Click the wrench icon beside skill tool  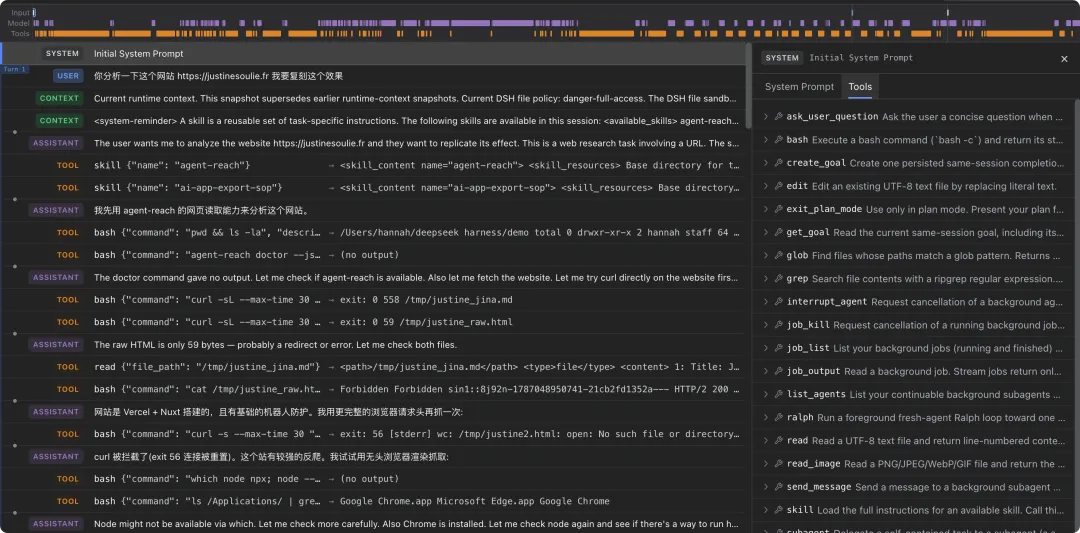coord(778,510)
